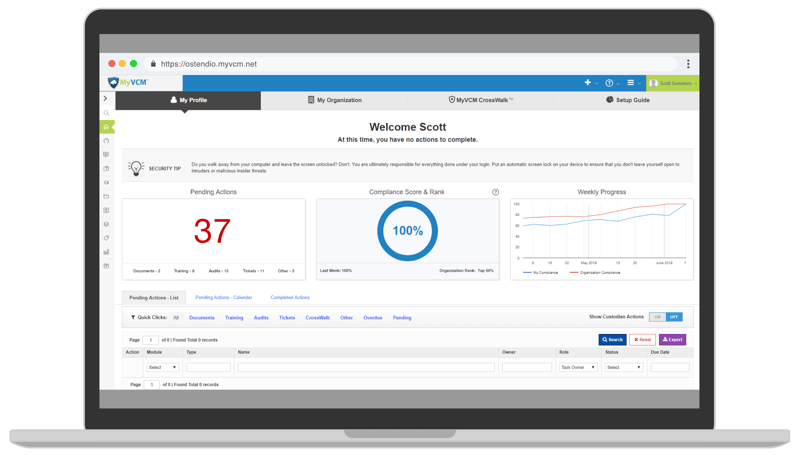This screenshot has width=800, height=455.
Task: Go to the green Home sidebar icon
Action: (106, 127)
